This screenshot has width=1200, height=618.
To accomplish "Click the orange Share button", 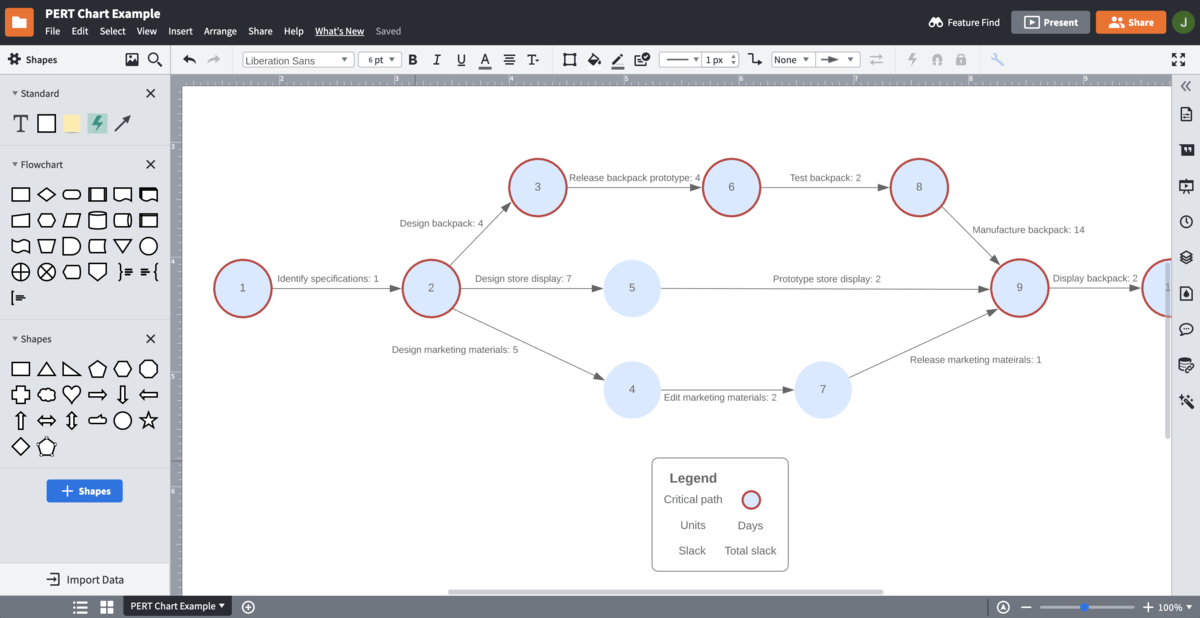I will [1130, 22].
